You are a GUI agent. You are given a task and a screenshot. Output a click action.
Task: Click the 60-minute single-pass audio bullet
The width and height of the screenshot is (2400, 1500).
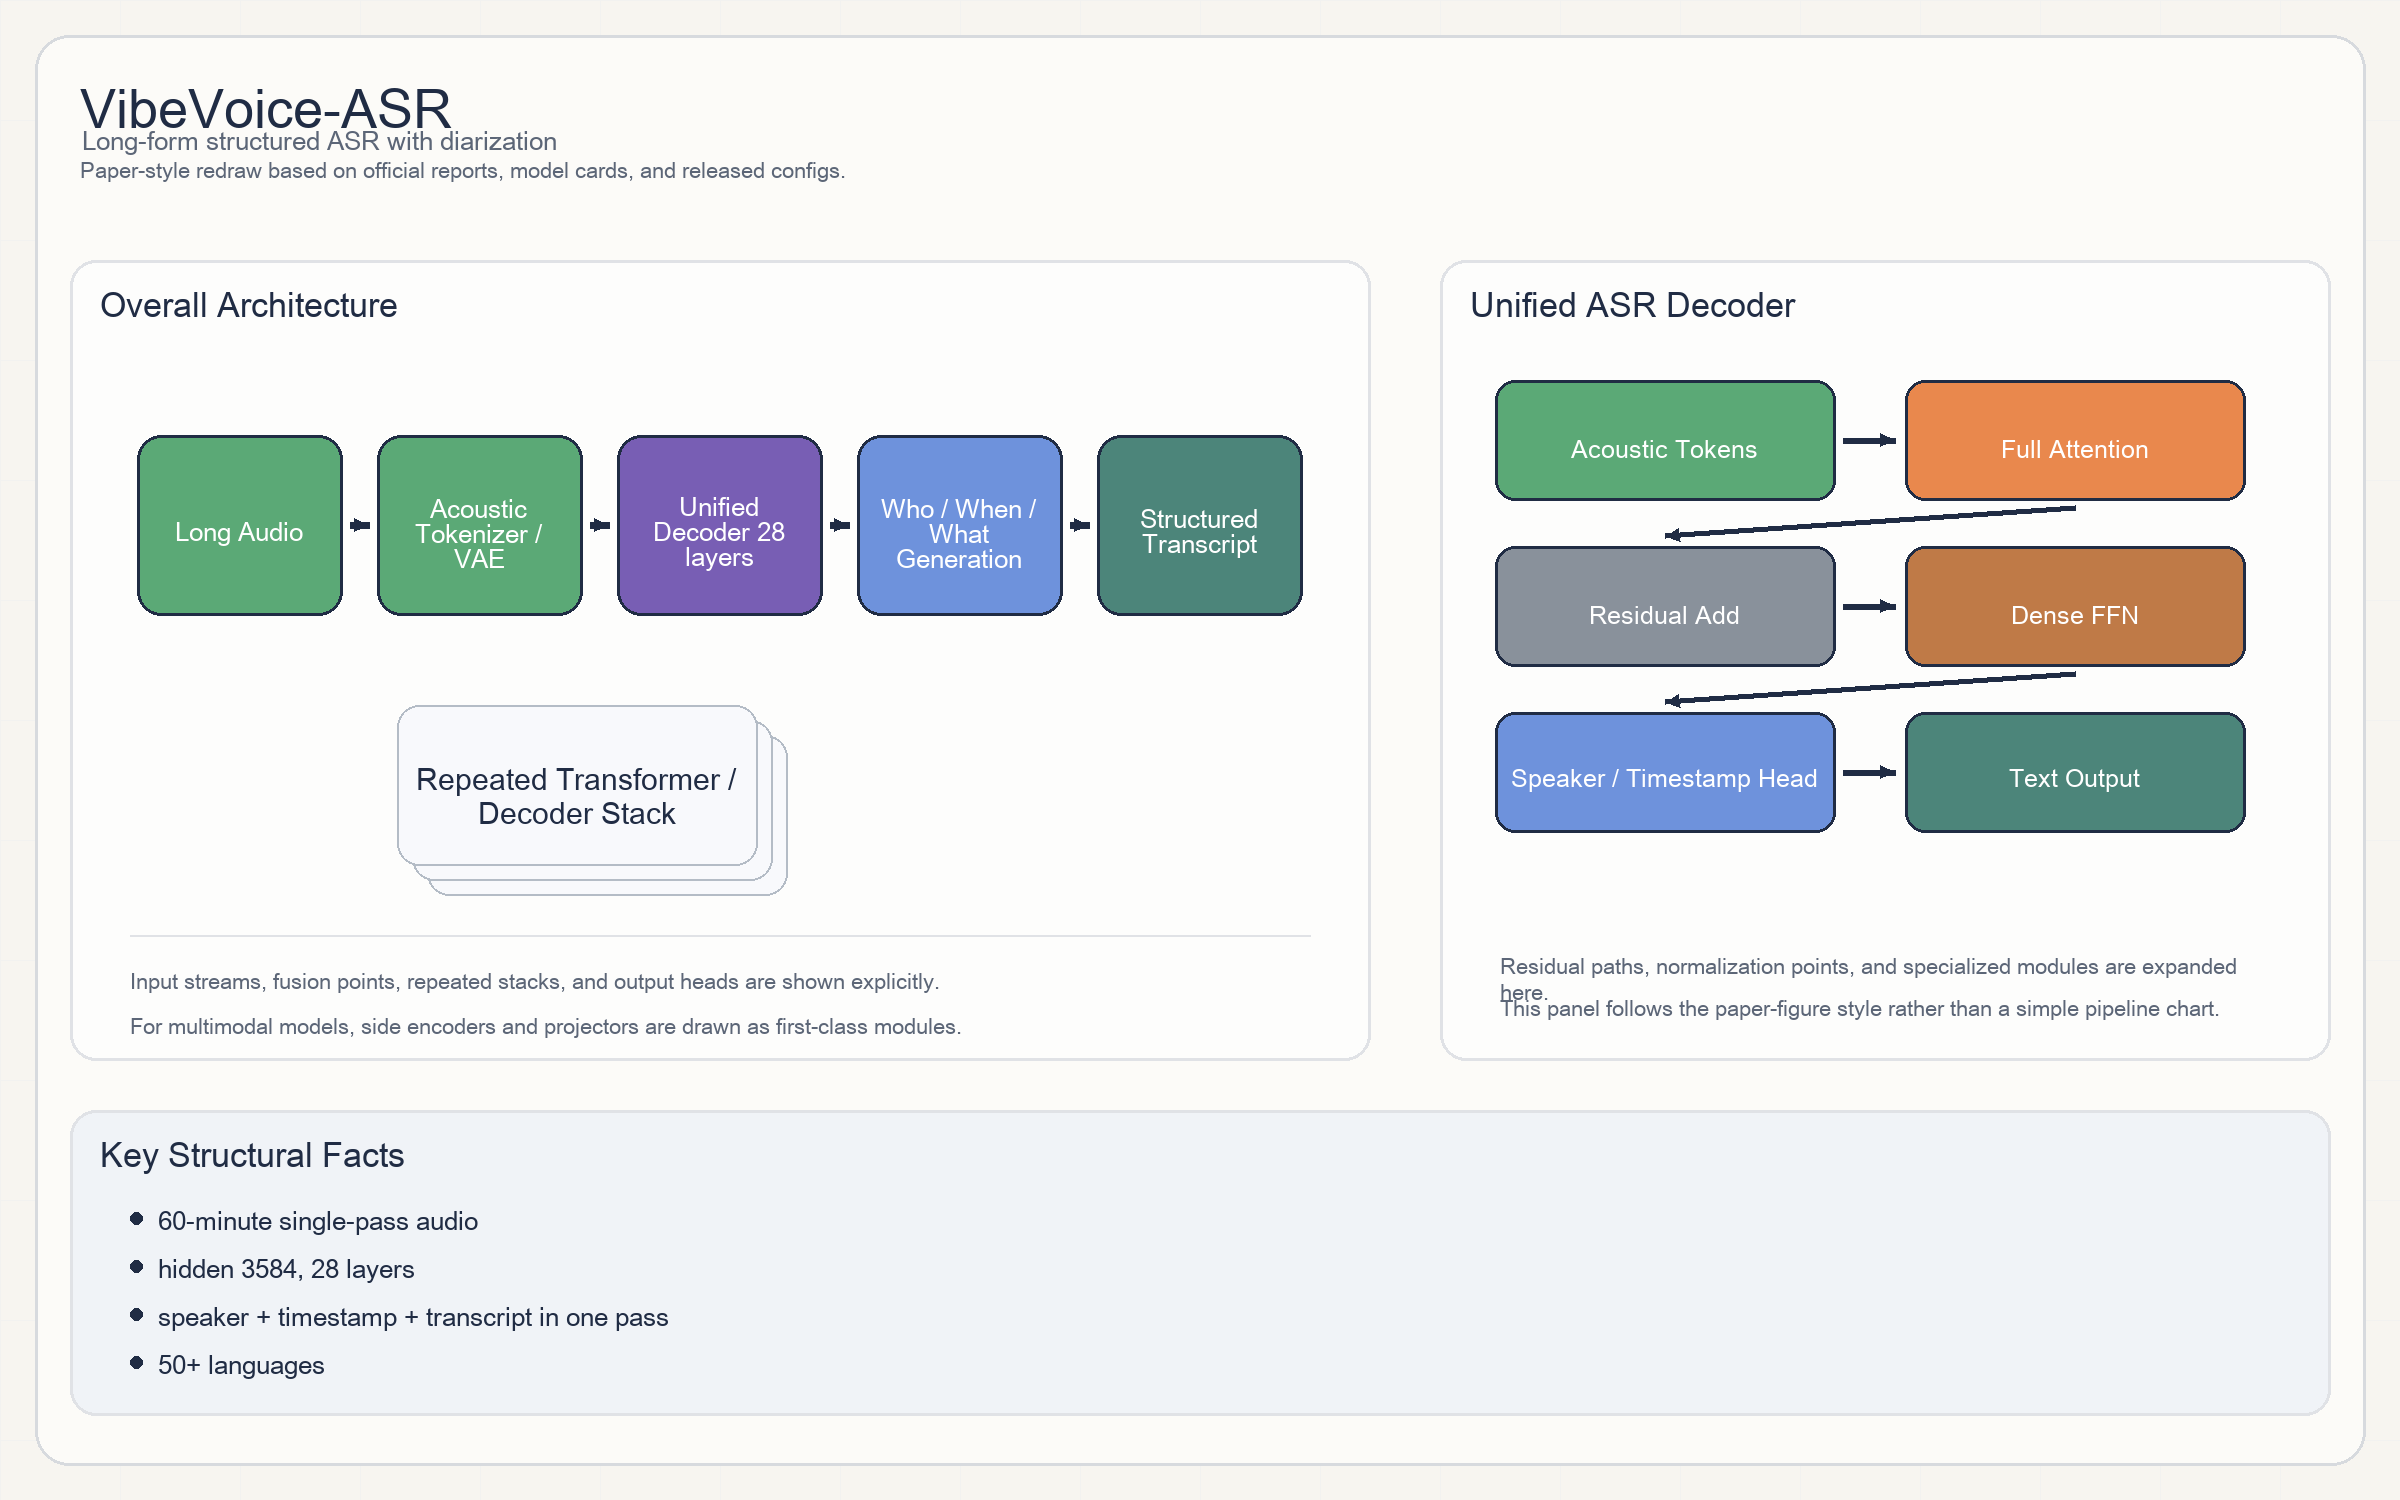(x=317, y=1221)
